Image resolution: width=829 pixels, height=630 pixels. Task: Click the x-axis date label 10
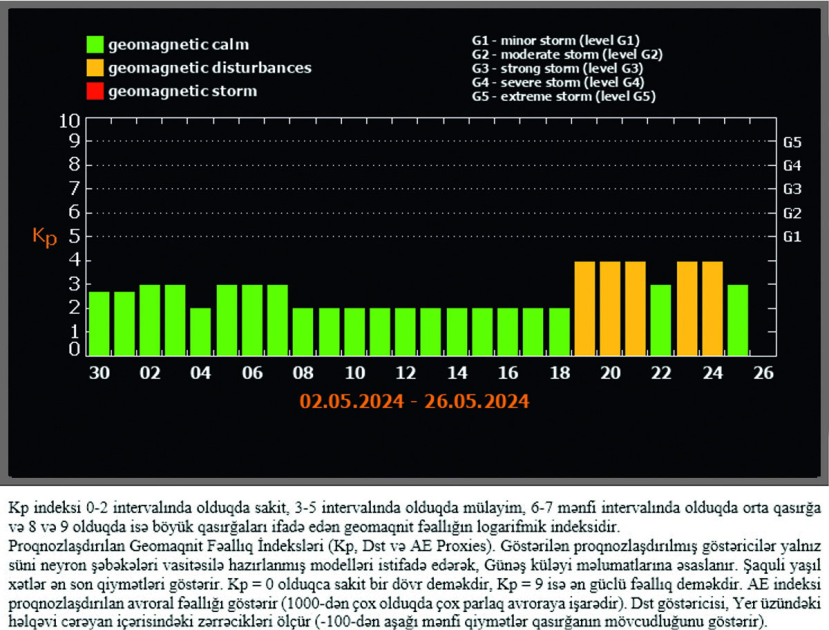coord(355,373)
